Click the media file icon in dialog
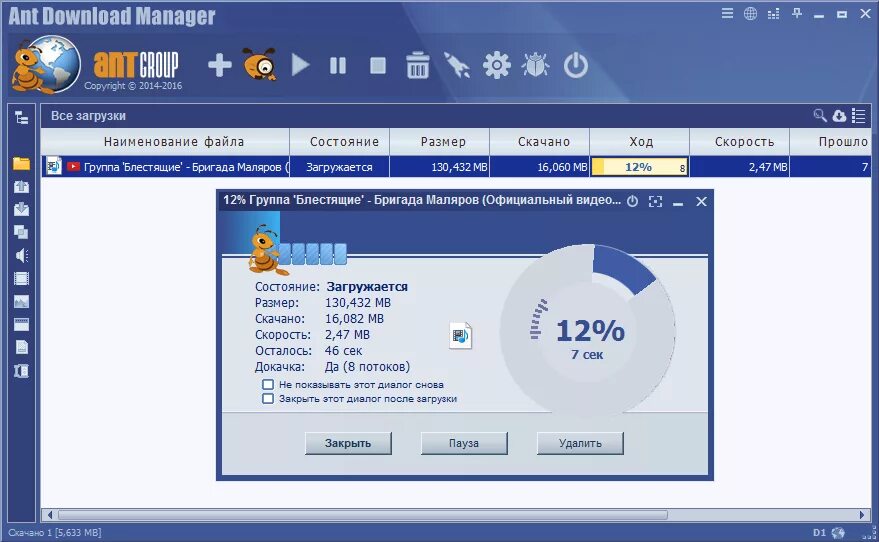The height and width of the screenshot is (542, 879). point(461,336)
